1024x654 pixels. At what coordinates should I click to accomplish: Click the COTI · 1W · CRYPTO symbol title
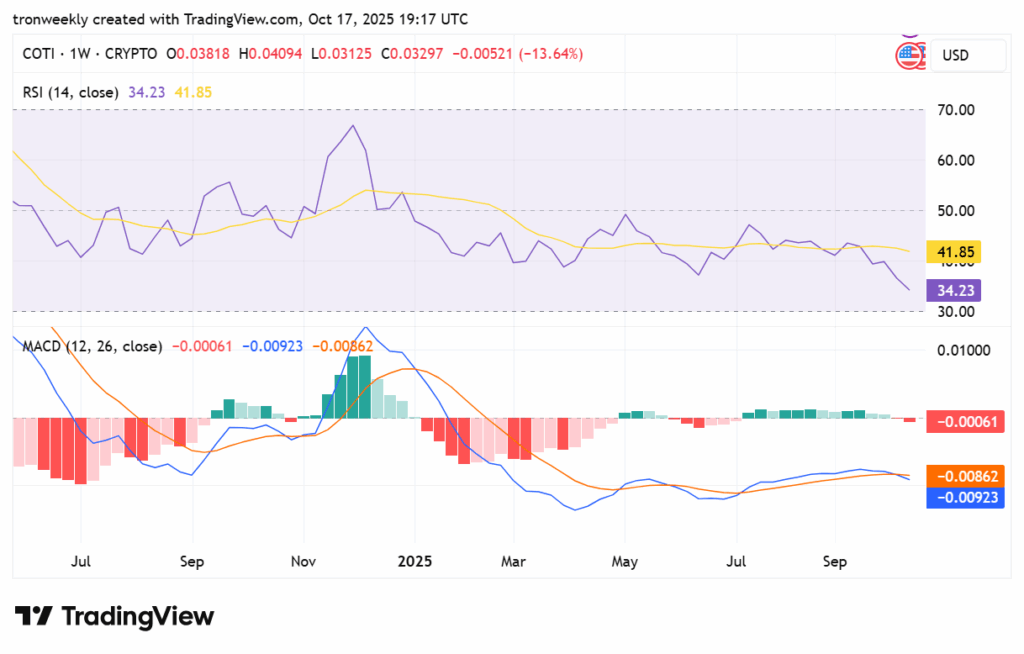point(91,53)
